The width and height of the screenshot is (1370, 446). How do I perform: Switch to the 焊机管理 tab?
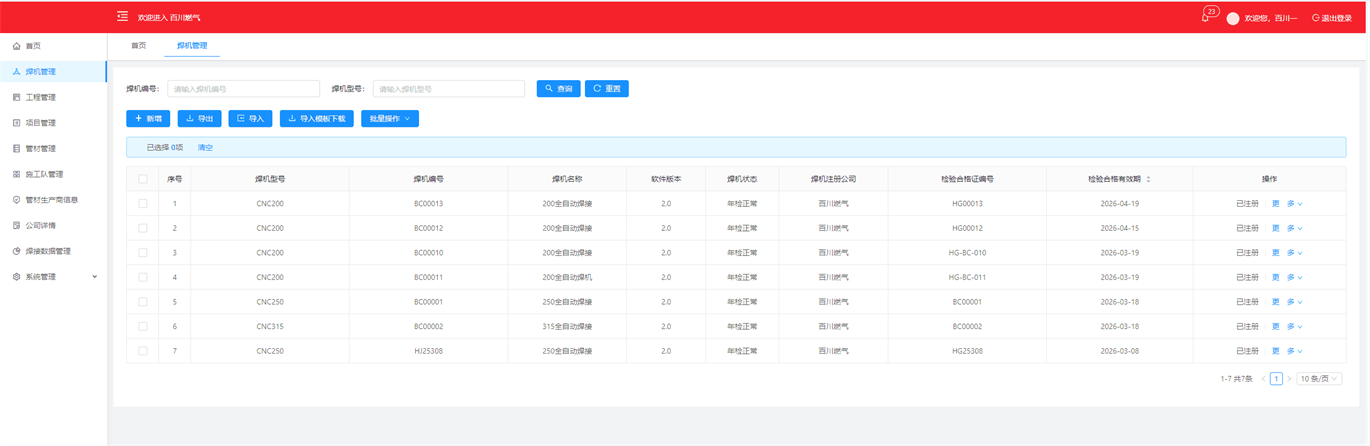(x=192, y=45)
